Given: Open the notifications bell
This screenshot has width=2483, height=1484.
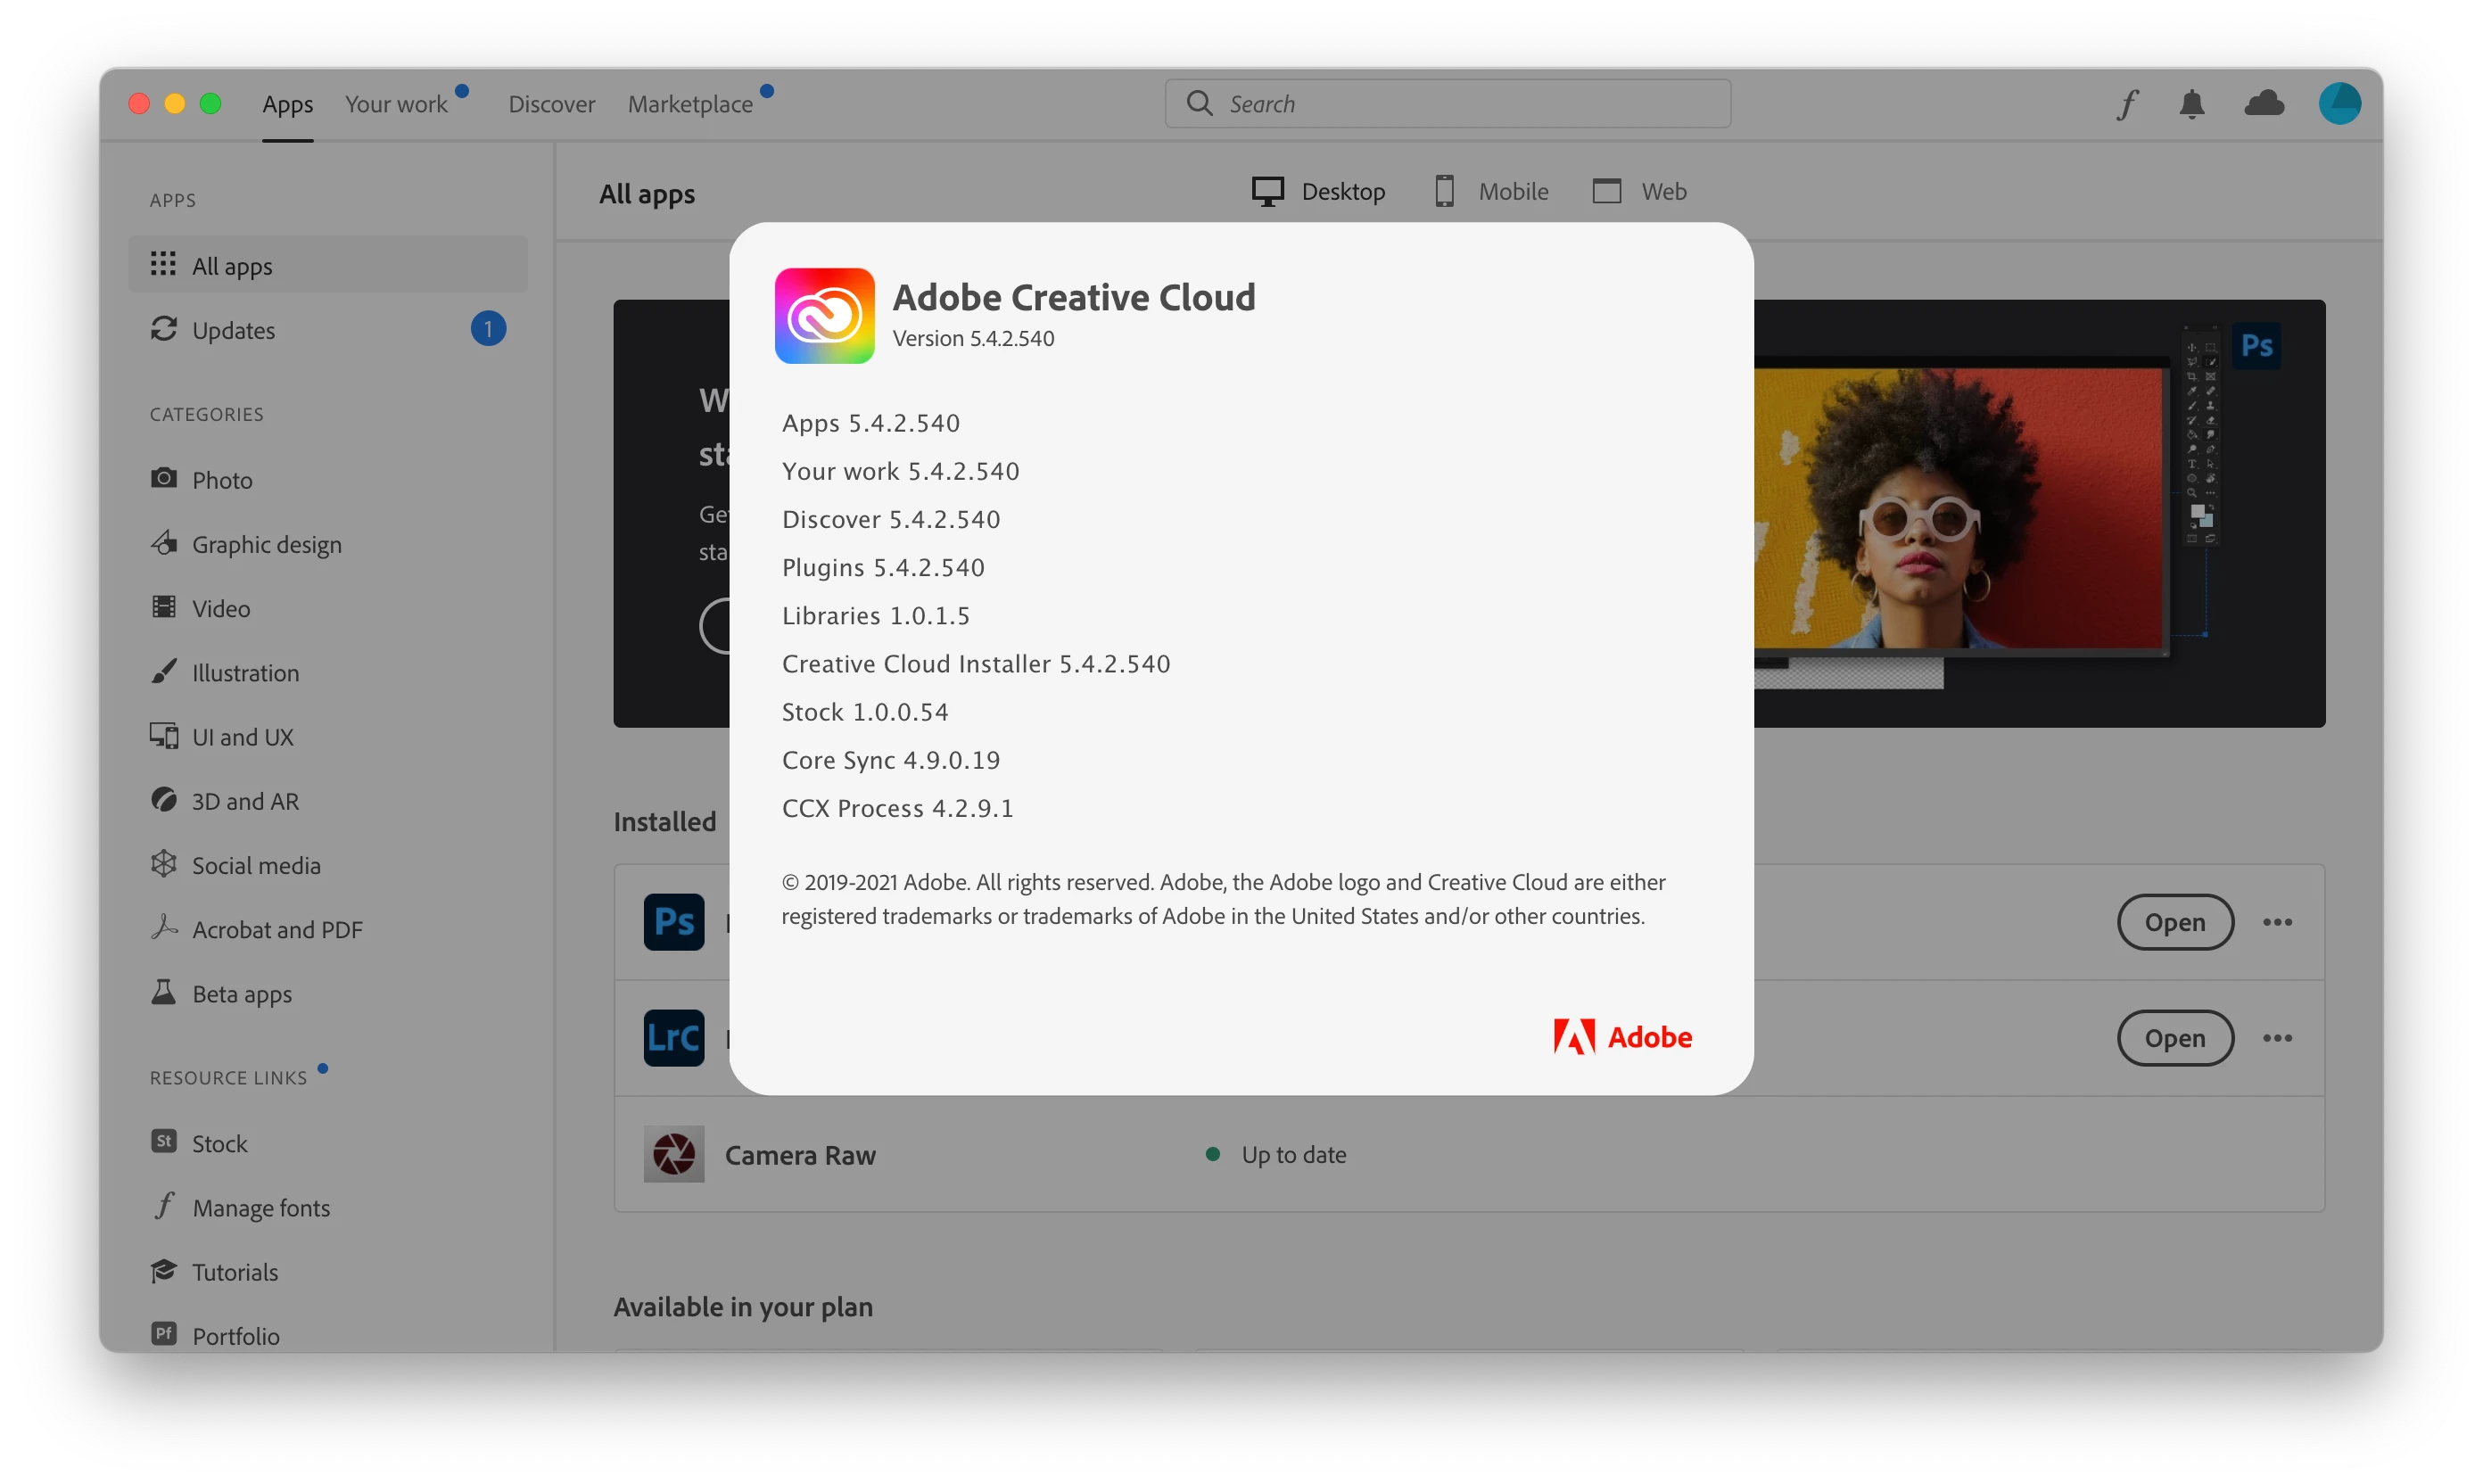Looking at the screenshot, I should 2192,104.
